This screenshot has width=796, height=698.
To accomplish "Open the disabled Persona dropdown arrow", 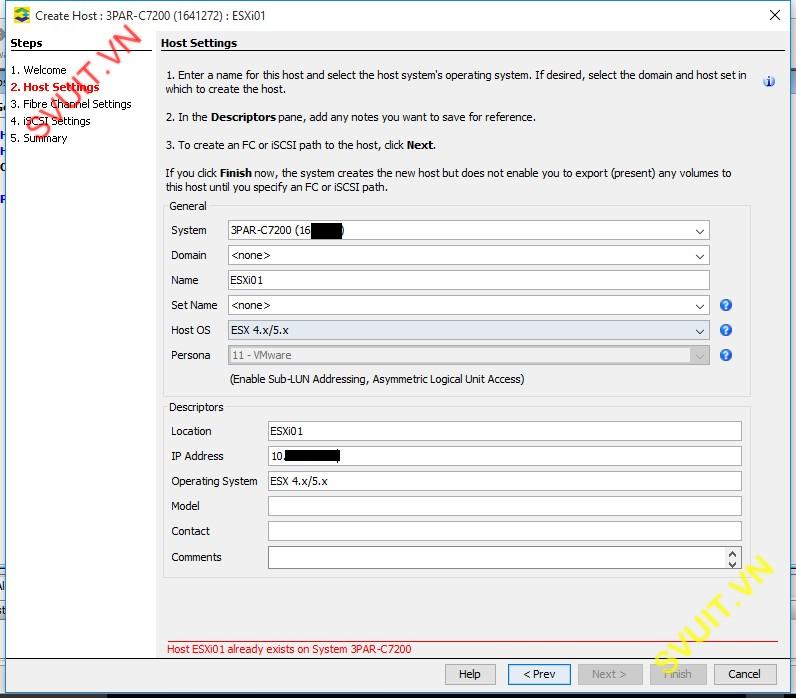I will pyautogui.click(x=700, y=355).
